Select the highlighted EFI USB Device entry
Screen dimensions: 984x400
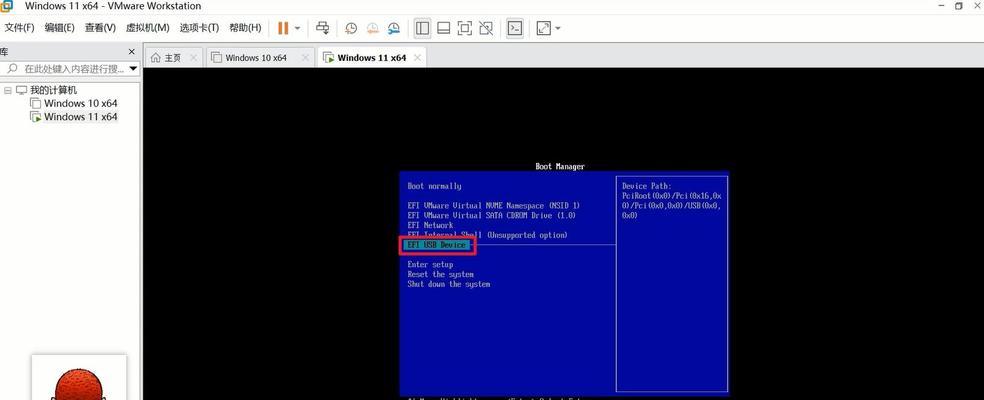click(x=437, y=245)
